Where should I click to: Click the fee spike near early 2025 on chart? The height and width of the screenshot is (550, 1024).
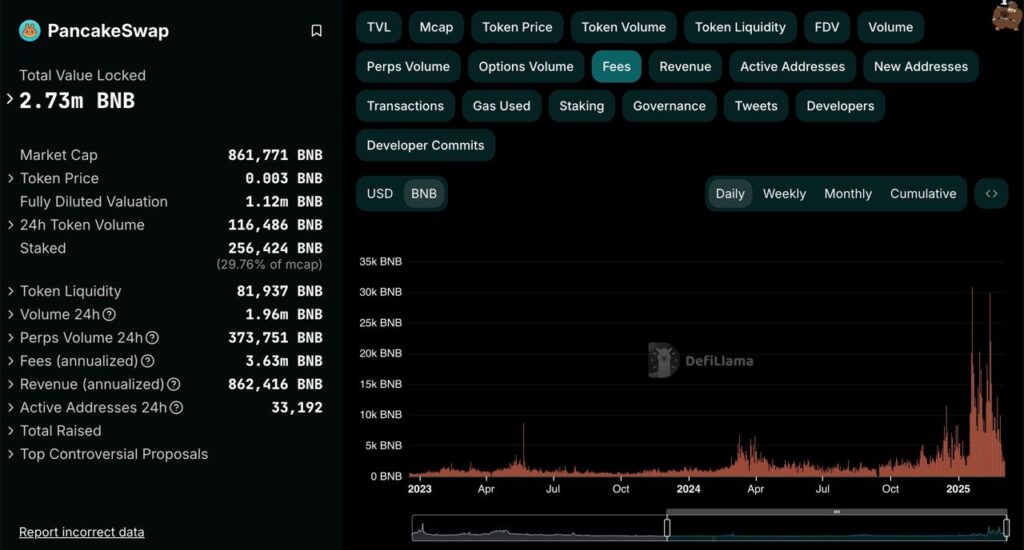[x=972, y=382]
